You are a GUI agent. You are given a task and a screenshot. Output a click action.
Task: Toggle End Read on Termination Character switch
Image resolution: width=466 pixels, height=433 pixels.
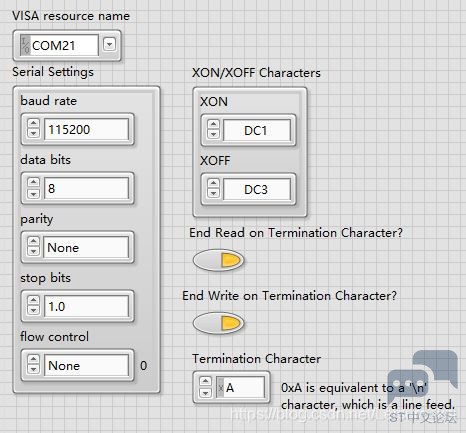[x=218, y=260]
